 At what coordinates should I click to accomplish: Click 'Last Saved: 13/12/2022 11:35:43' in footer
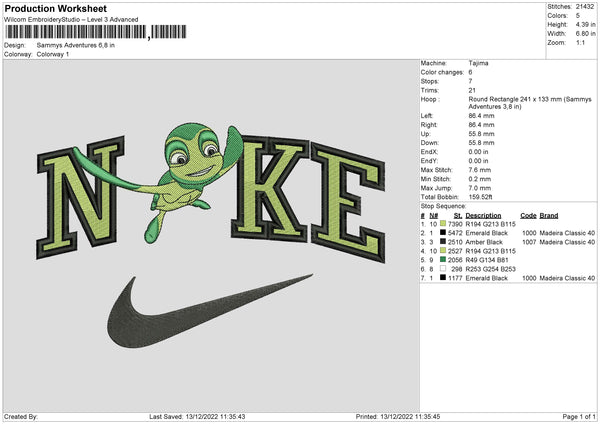coord(197,417)
